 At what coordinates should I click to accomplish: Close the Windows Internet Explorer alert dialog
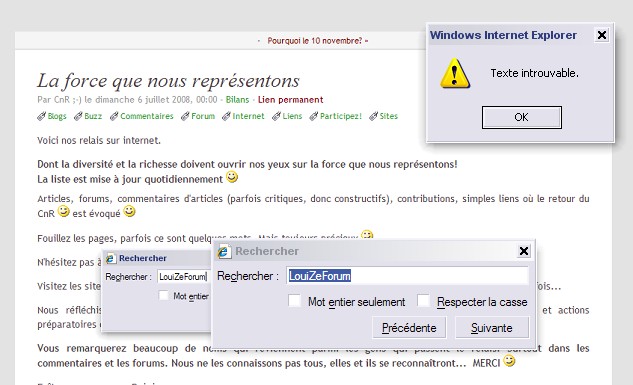602,35
